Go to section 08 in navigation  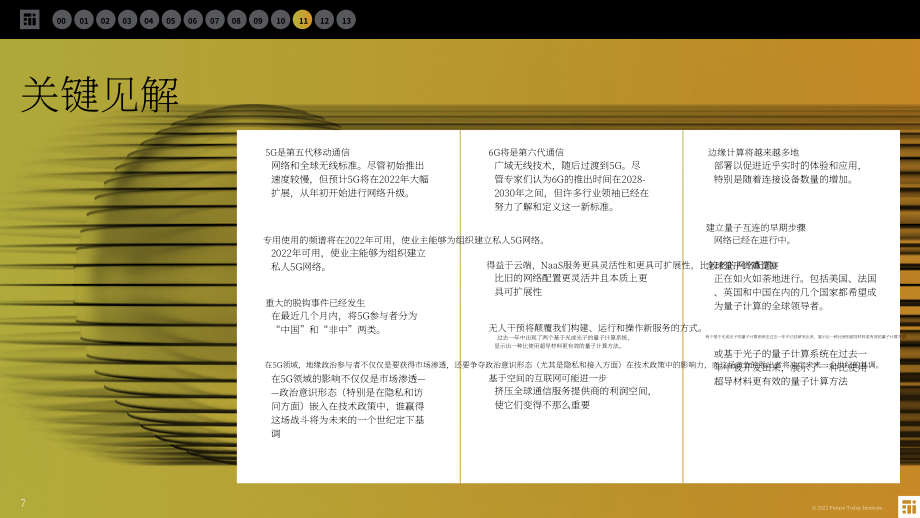(x=236, y=20)
